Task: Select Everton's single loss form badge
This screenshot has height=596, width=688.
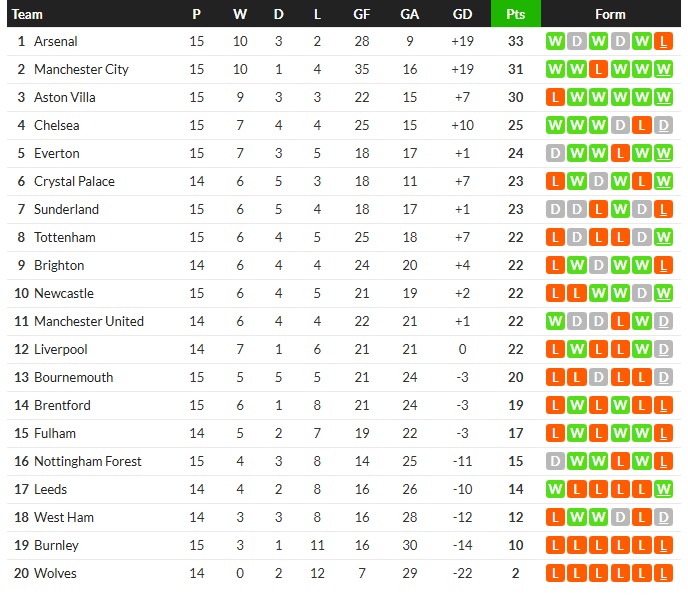Action: (x=620, y=154)
